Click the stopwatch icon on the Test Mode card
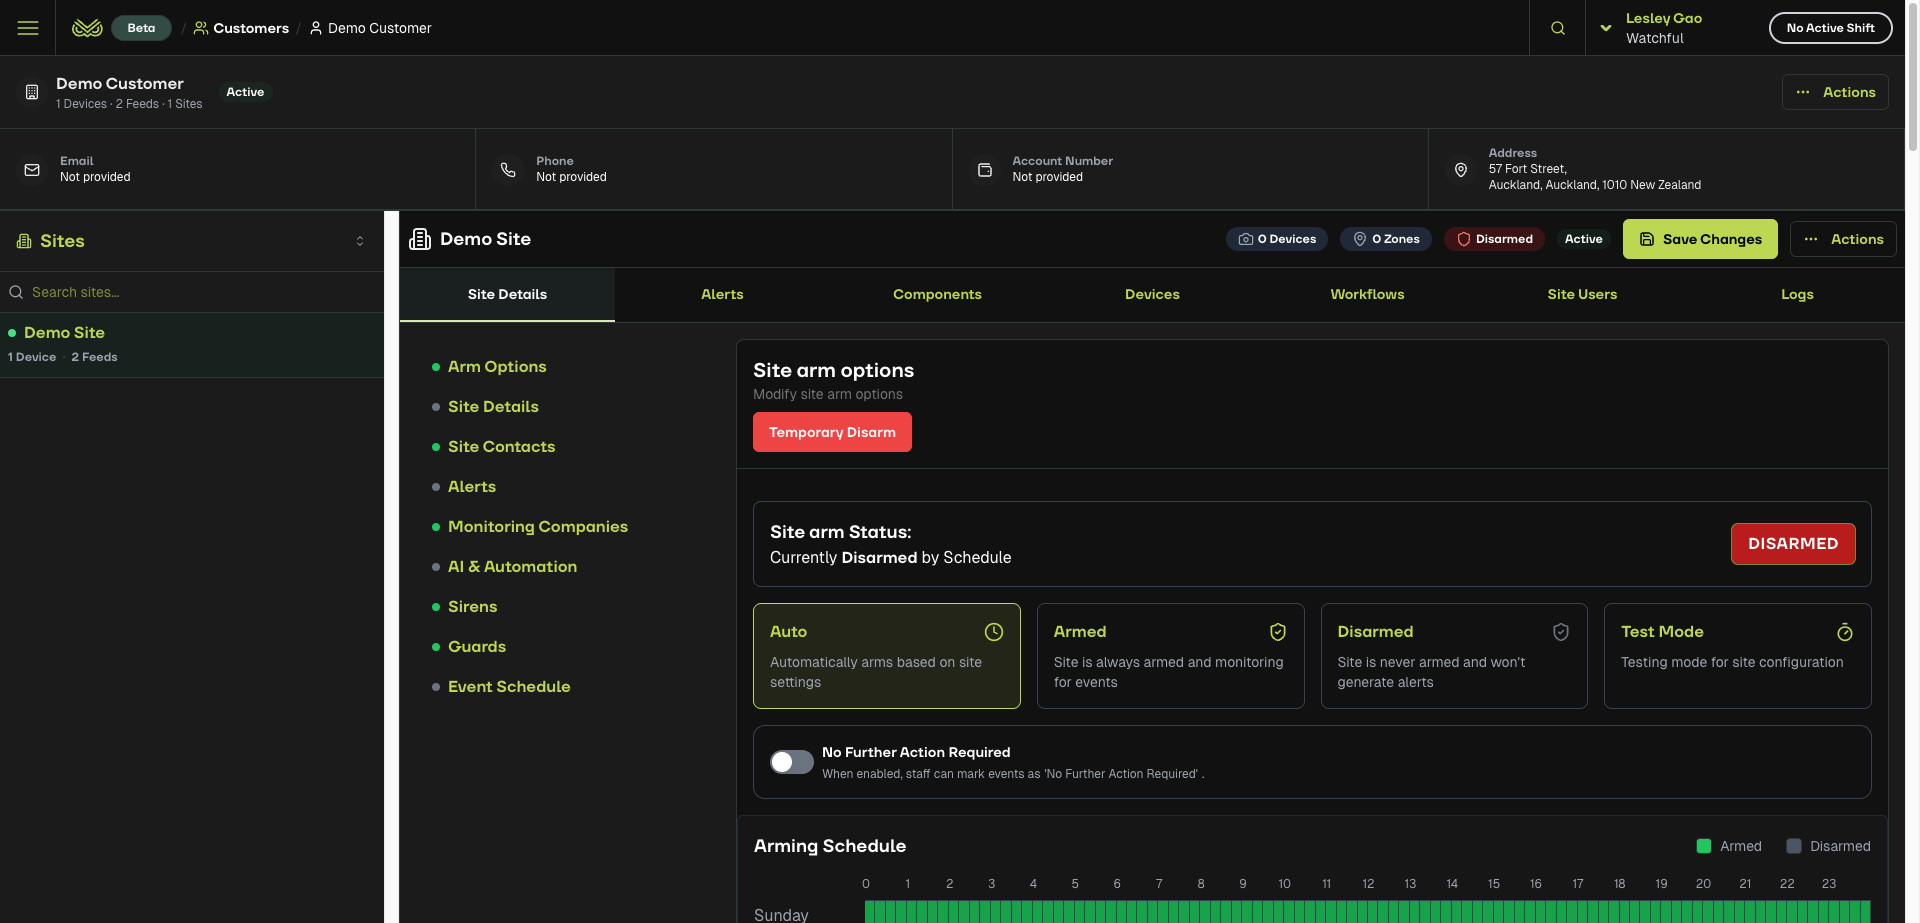This screenshot has width=1920, height=923. [x=1844, y=632]
